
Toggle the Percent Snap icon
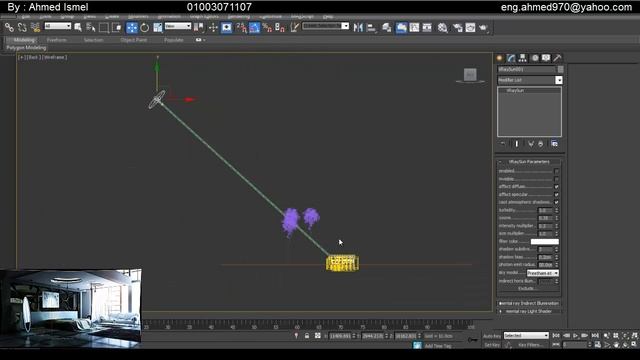(267, 27)
